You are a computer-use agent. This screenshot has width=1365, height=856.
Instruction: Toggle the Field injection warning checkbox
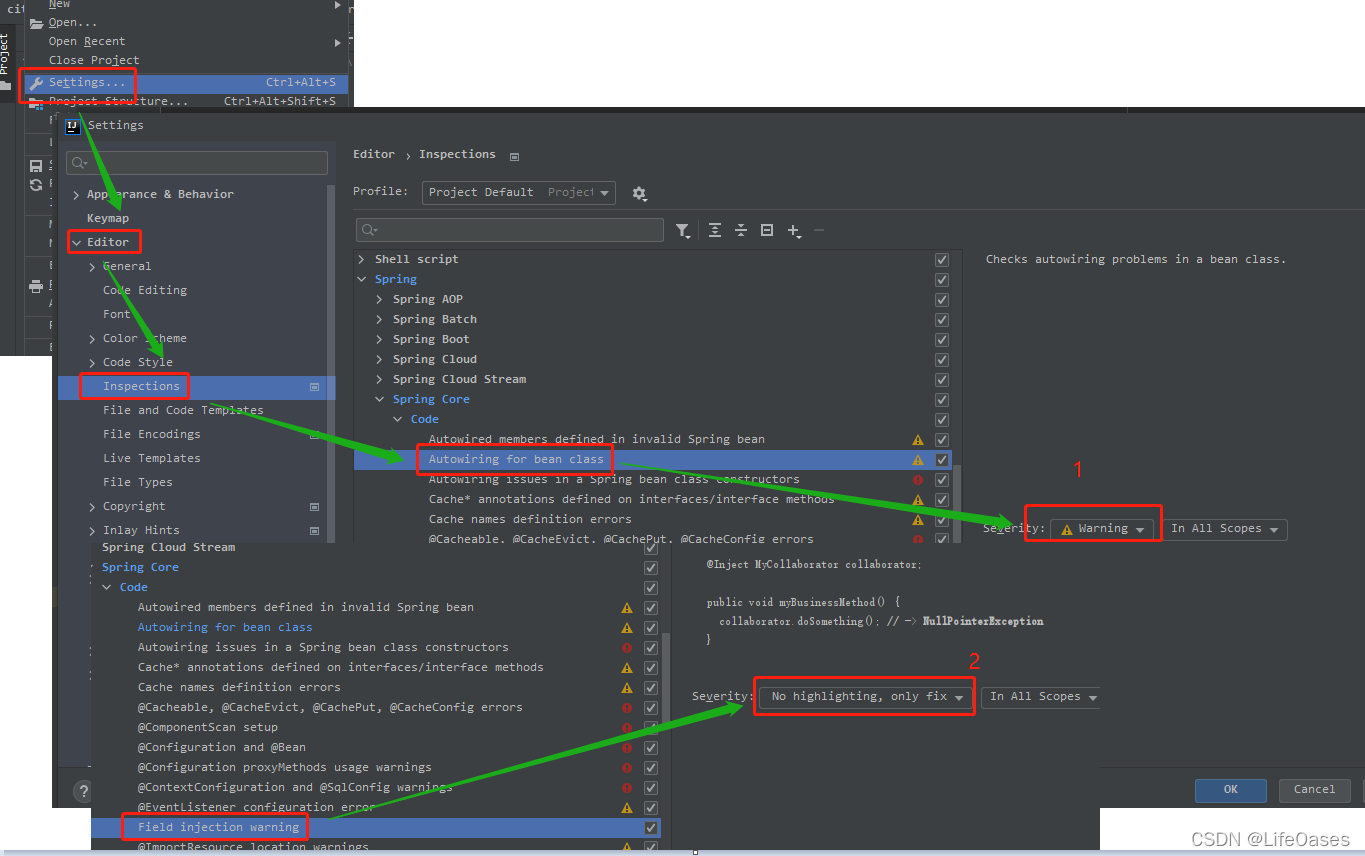pyautogui.click(x=651, y=828)
